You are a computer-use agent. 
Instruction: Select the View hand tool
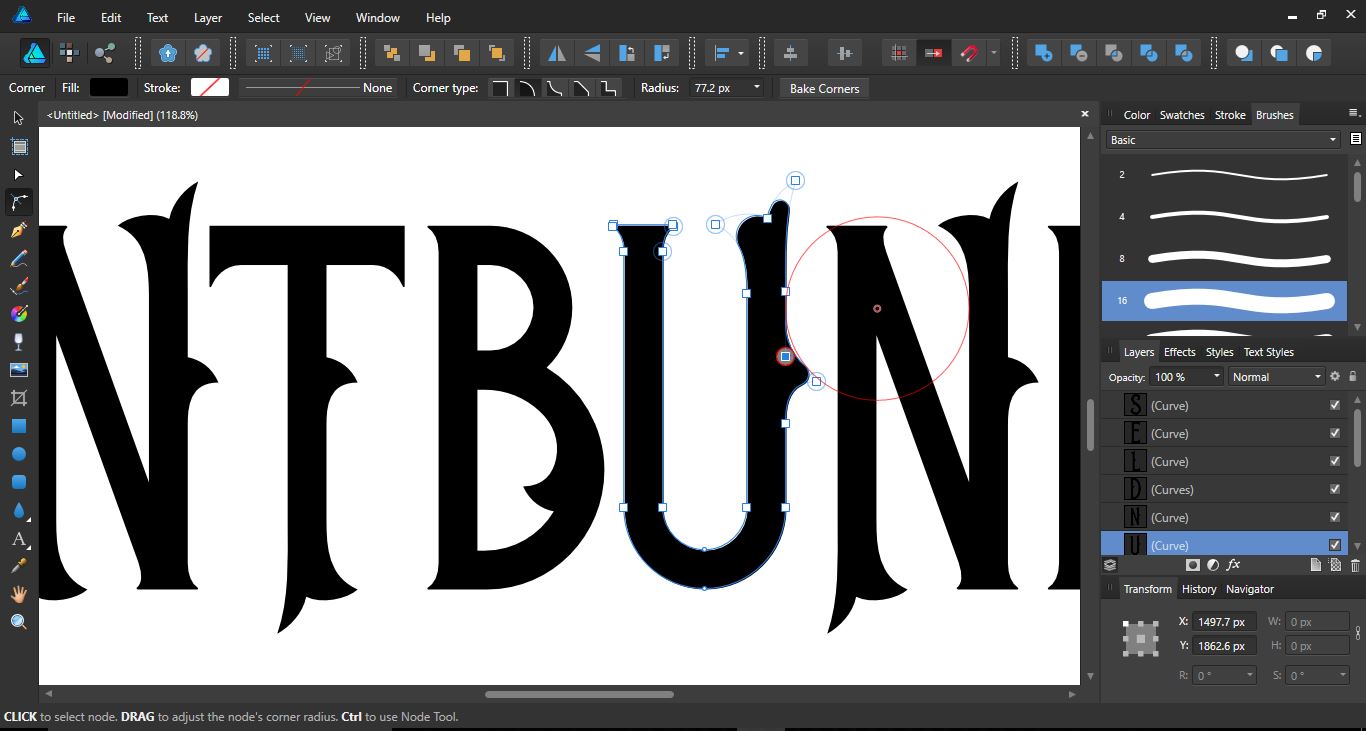pos(18,594)
